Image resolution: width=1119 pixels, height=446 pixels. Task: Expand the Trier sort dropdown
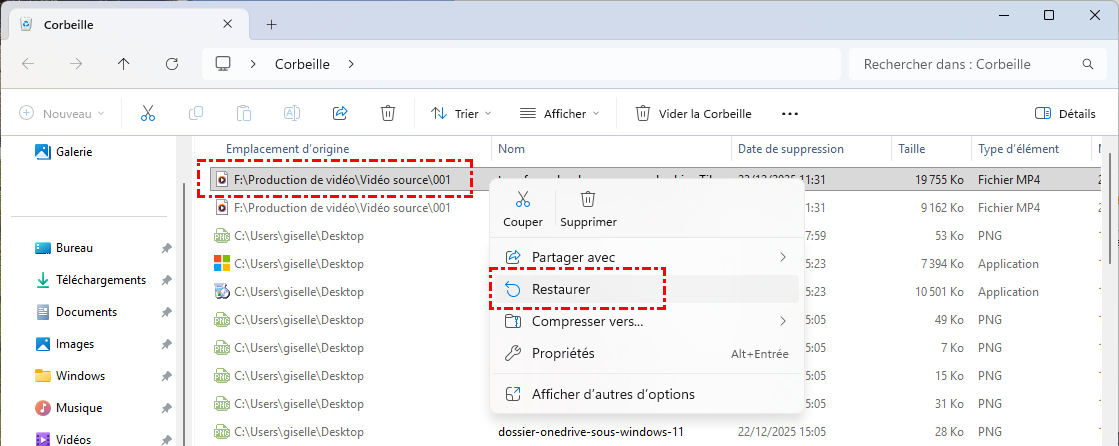click(455, 113)
